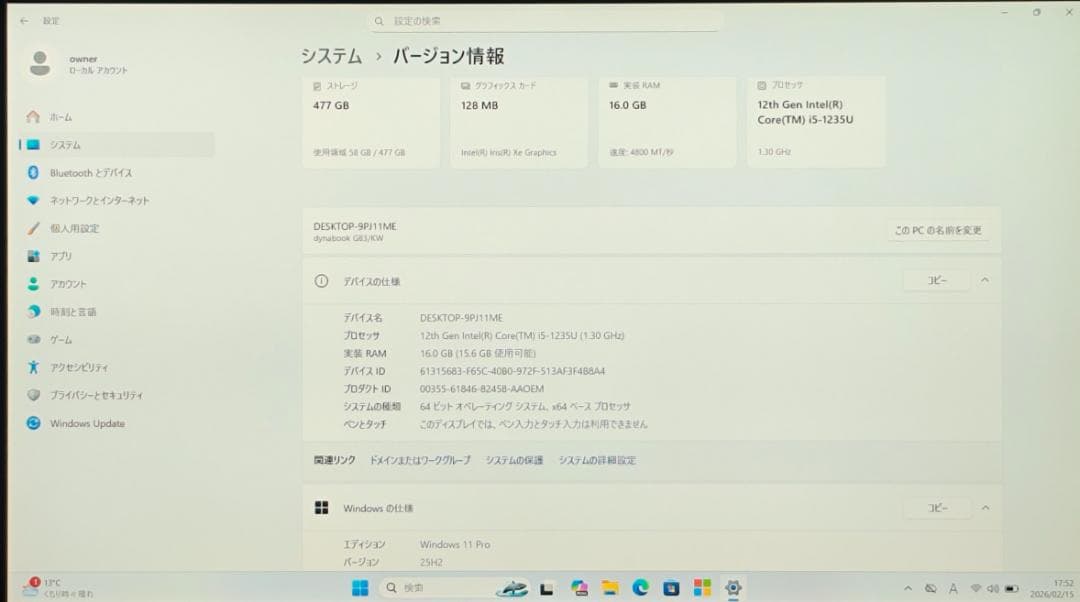Open アクセシビリティ settings
Image resolution: width=1080 pixels, height=602 pixels.
(x=117, y=368)
